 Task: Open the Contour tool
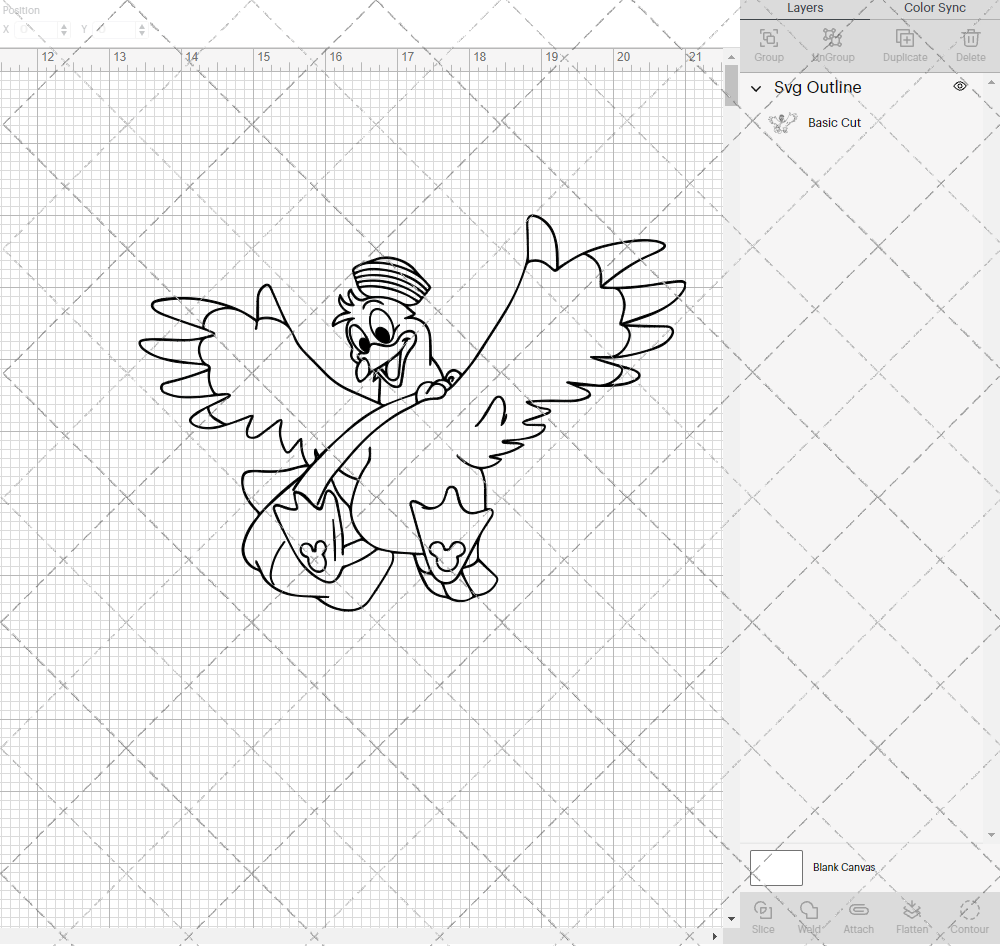click(969, 916)
